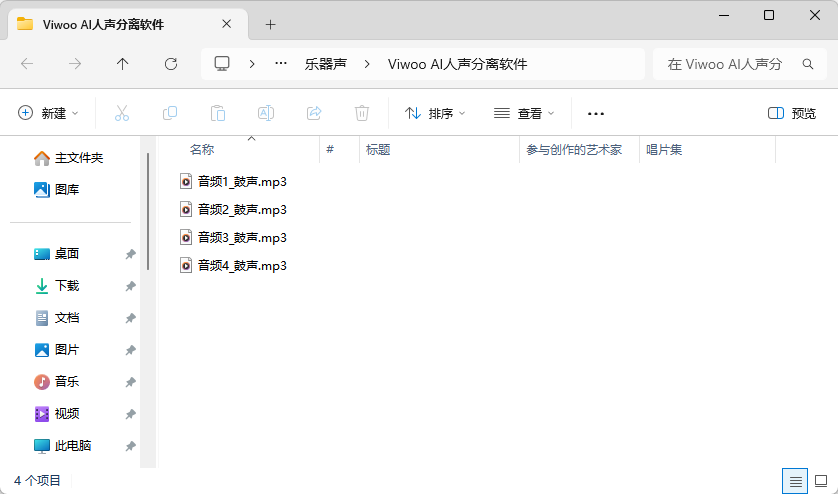Expand chevron after This PC icon
The image size is (838, 494).
(x=252, y=64)
